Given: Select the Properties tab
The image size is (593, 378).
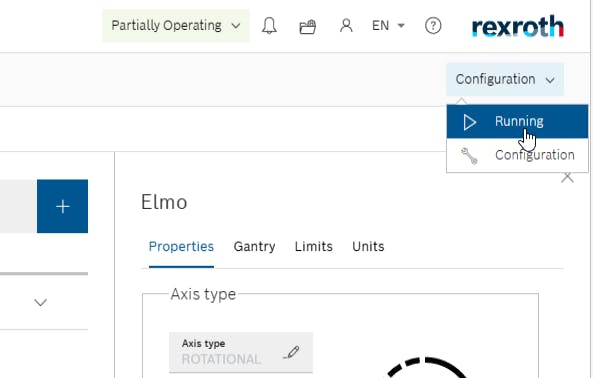Looking at the screenshot, I should tap(181, 246).
